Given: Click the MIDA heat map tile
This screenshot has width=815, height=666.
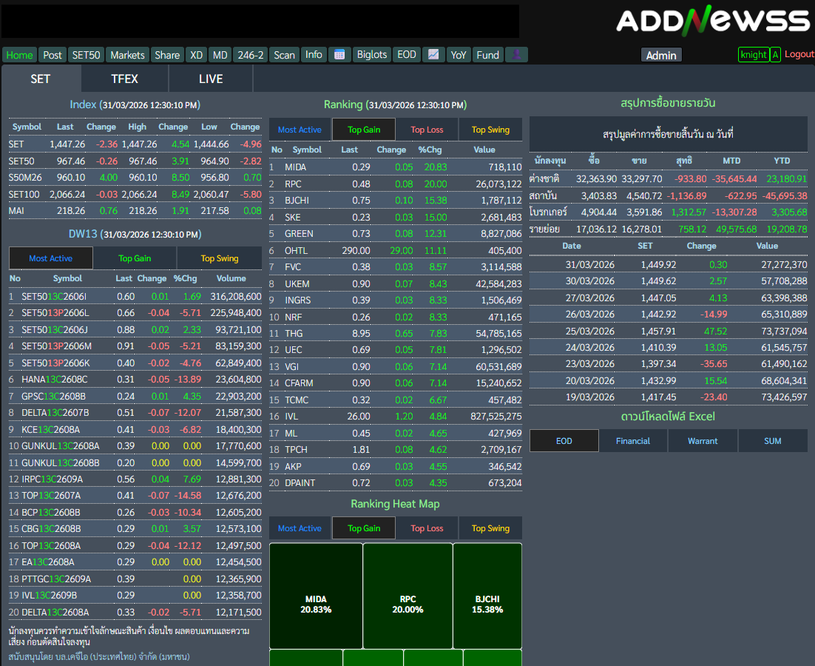Looking at the screenshot, I should click(316, 604).
